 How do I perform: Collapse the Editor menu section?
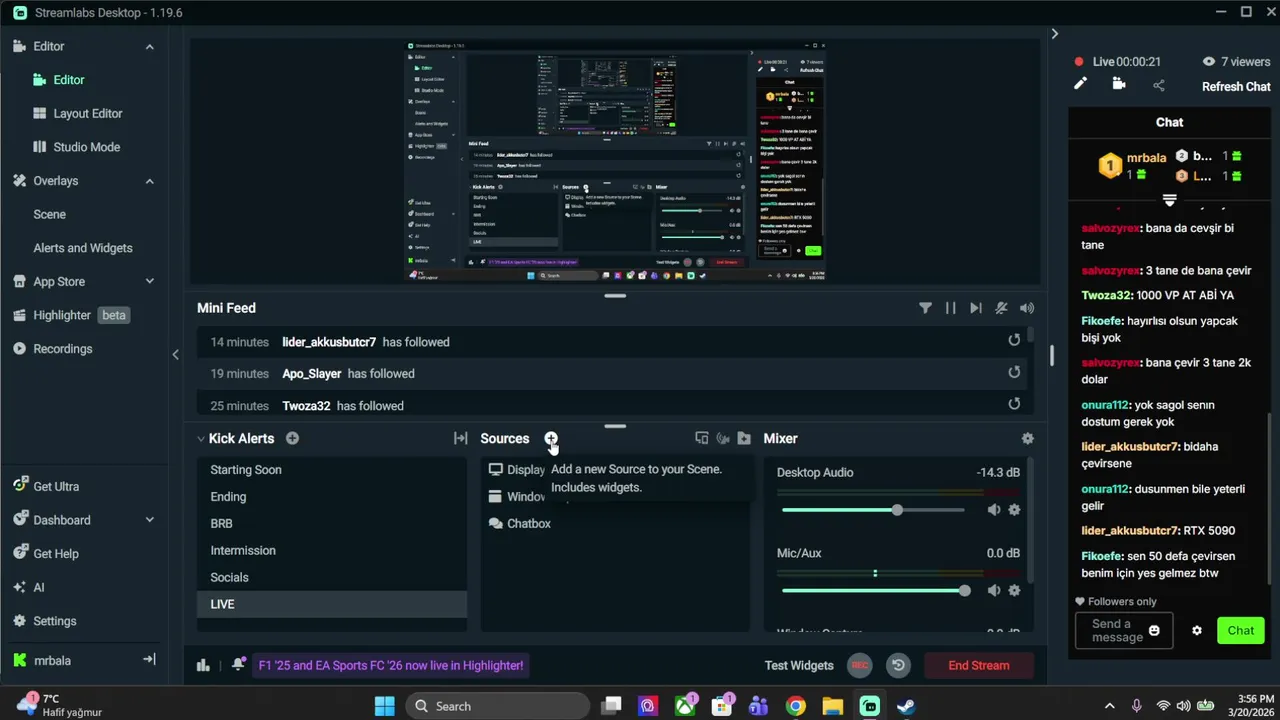click(x=150, y=46)
